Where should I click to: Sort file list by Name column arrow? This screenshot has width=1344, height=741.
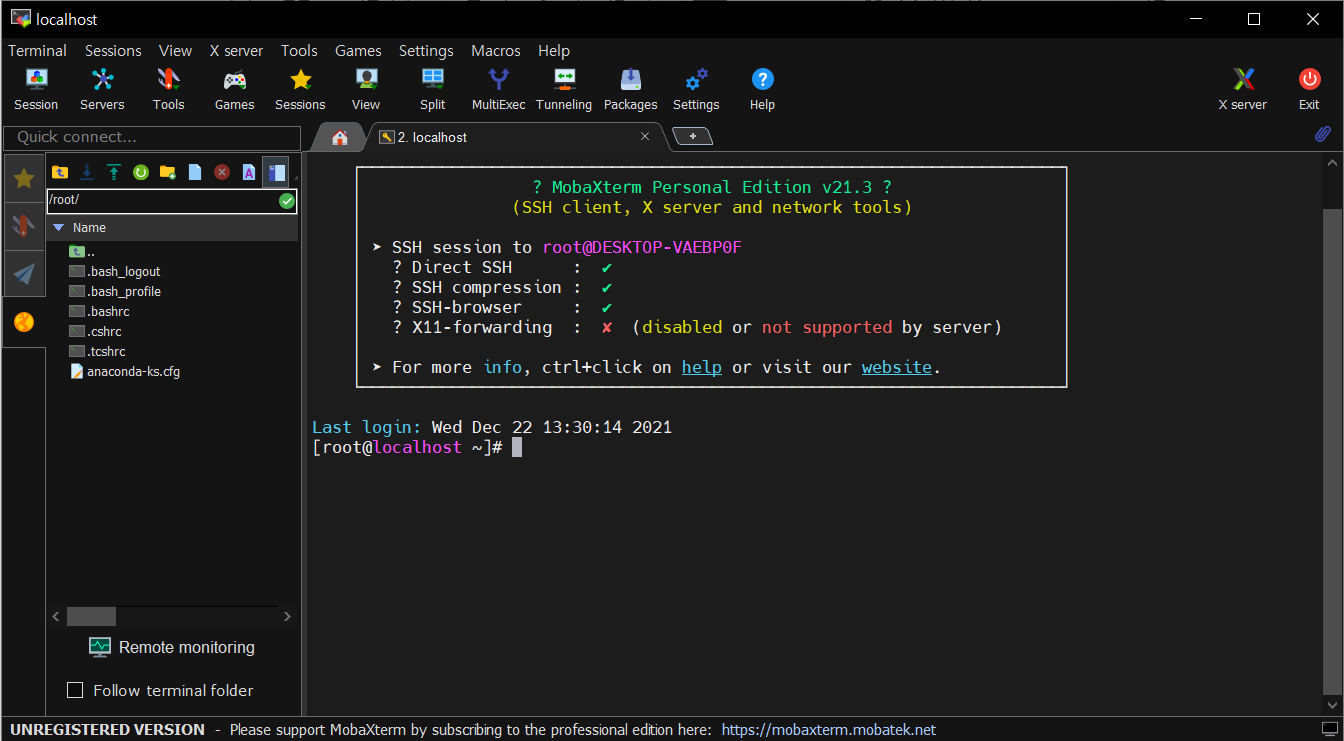(58, 228)
